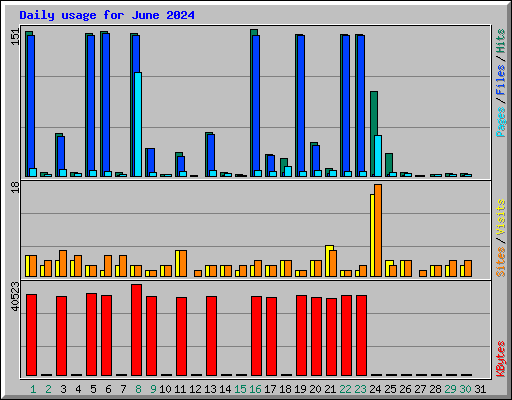This screenshot has height=400, width=512.
Task: Click the red KBytes bar for day 23
Action: pos(361,335)
